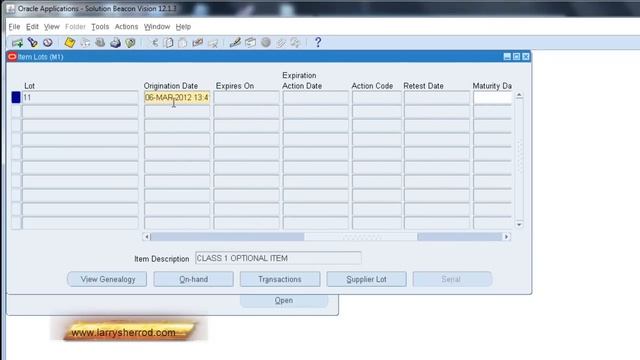Click the New record toolbar icon
The height and width of the screenshot is (360, 640).
[17, 42]
